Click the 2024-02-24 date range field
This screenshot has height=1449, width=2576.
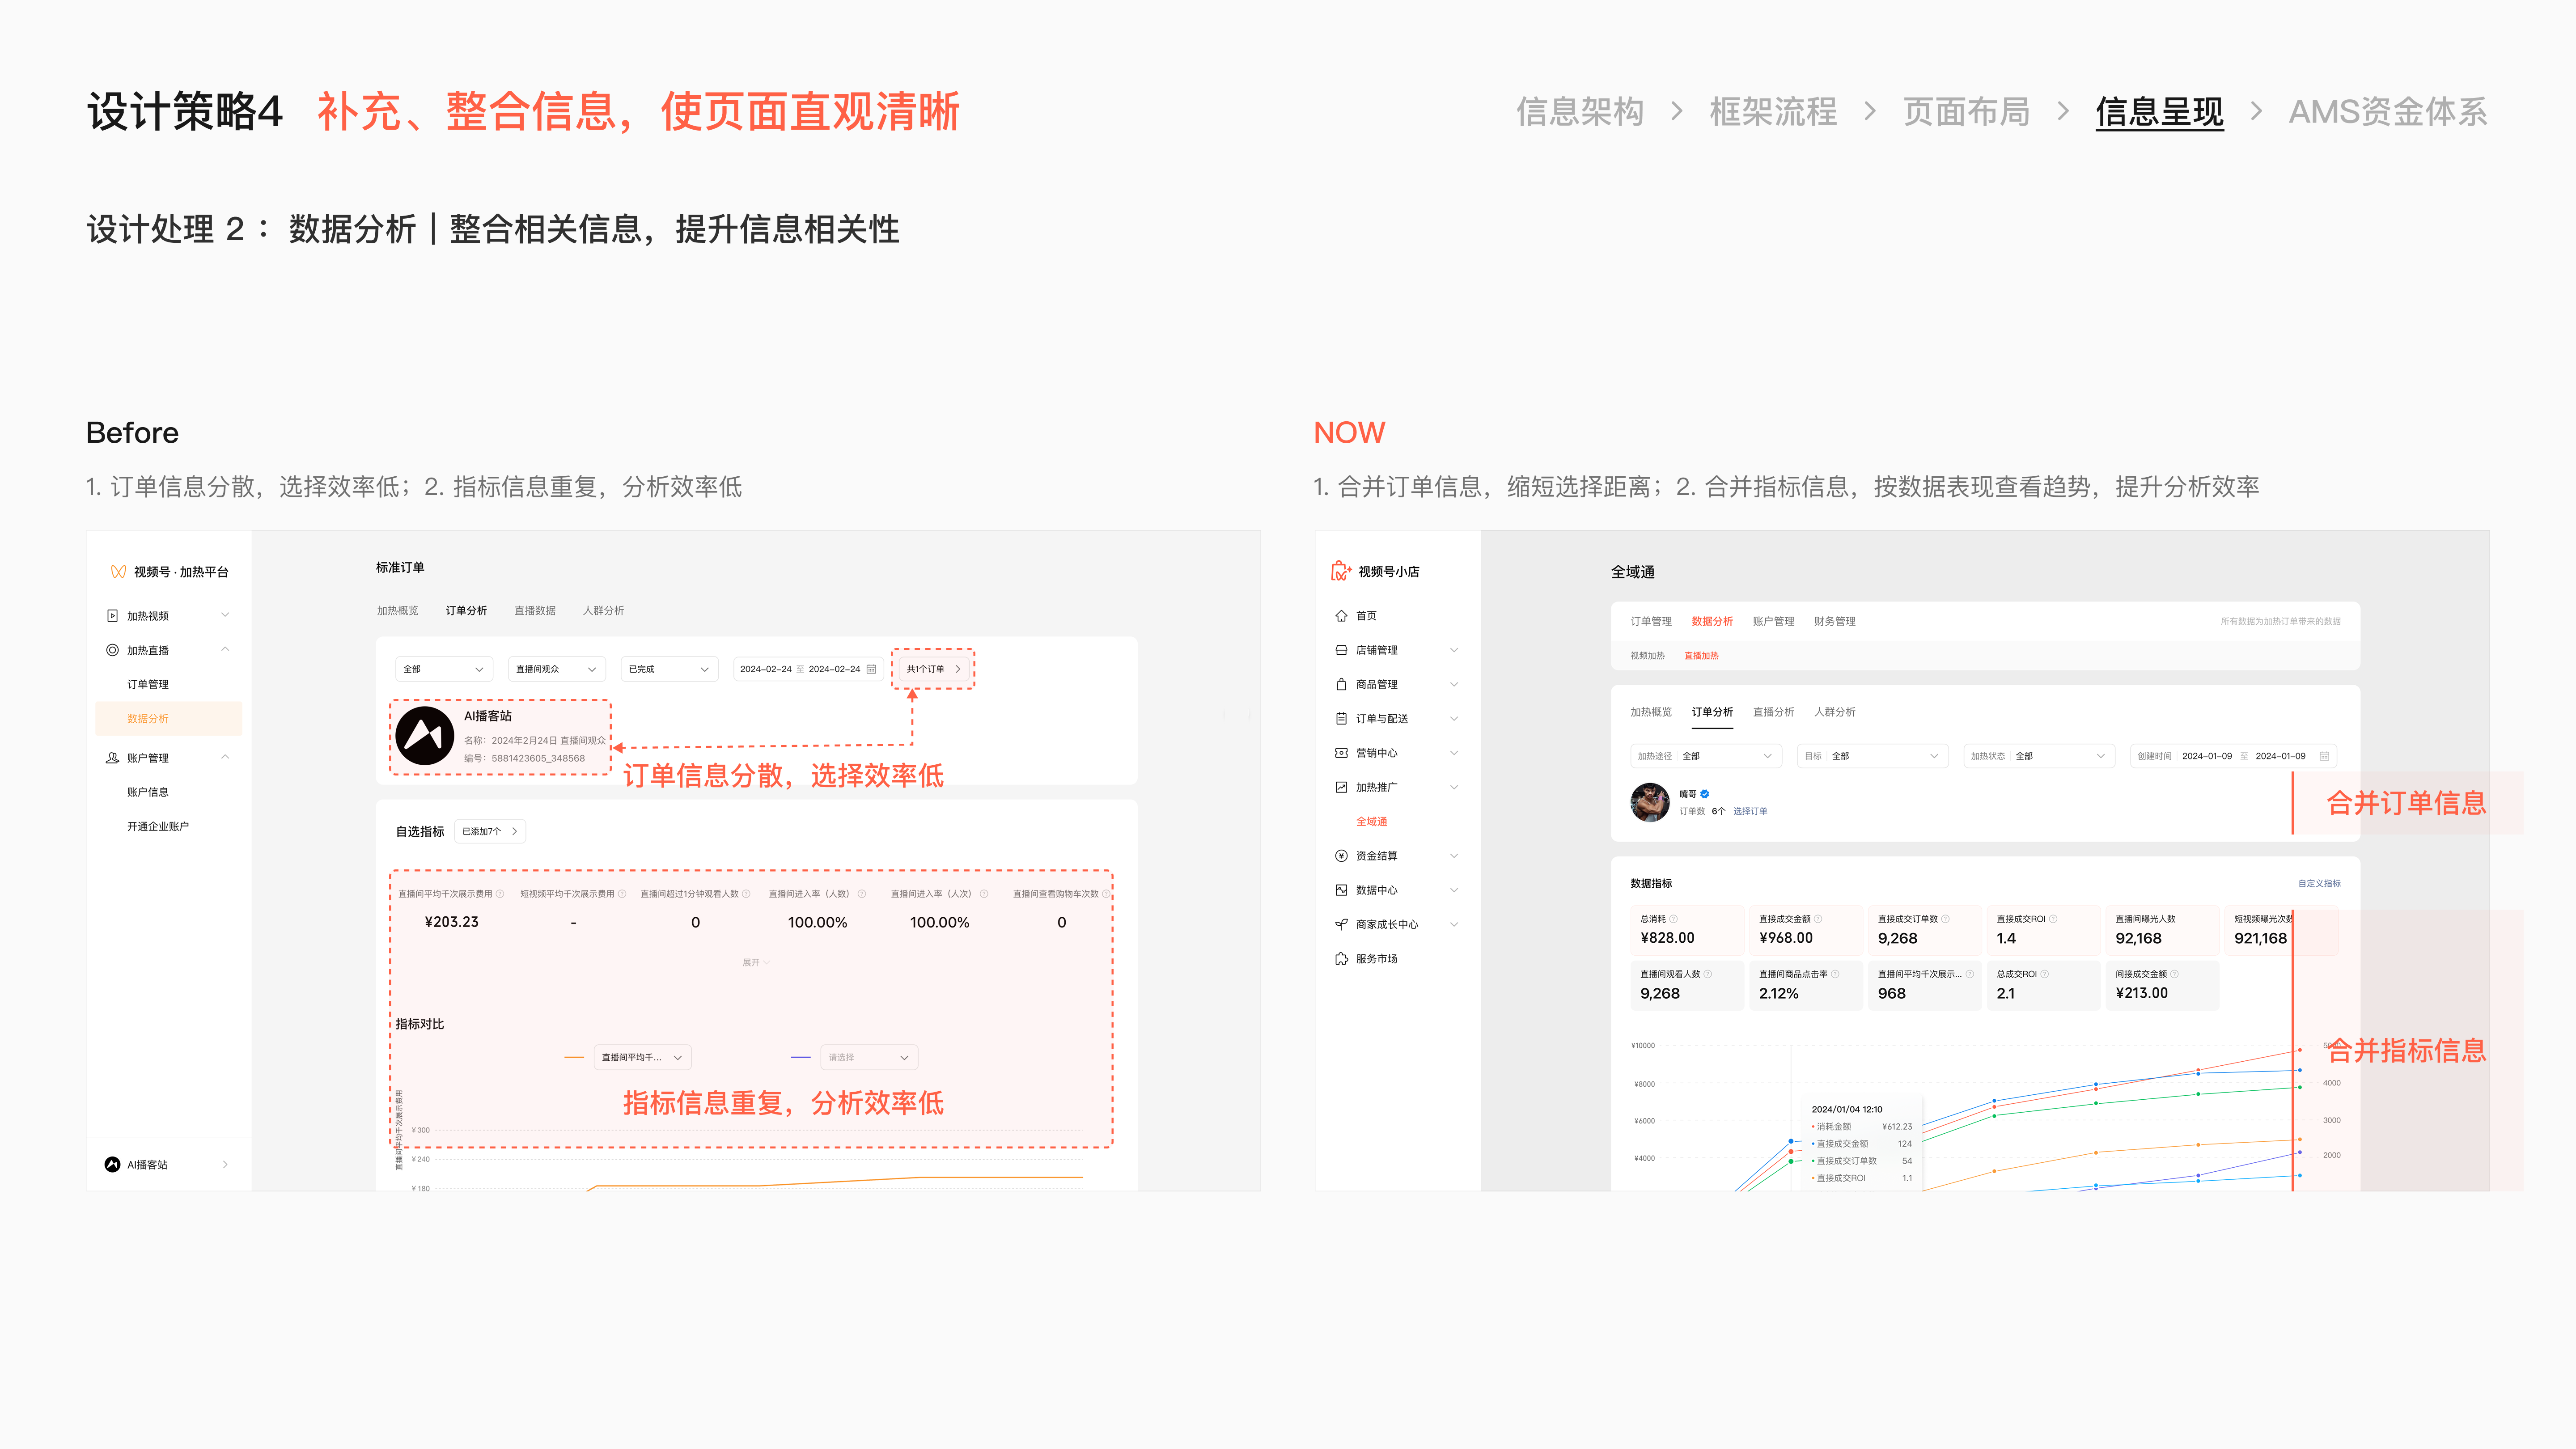(808, 669)
